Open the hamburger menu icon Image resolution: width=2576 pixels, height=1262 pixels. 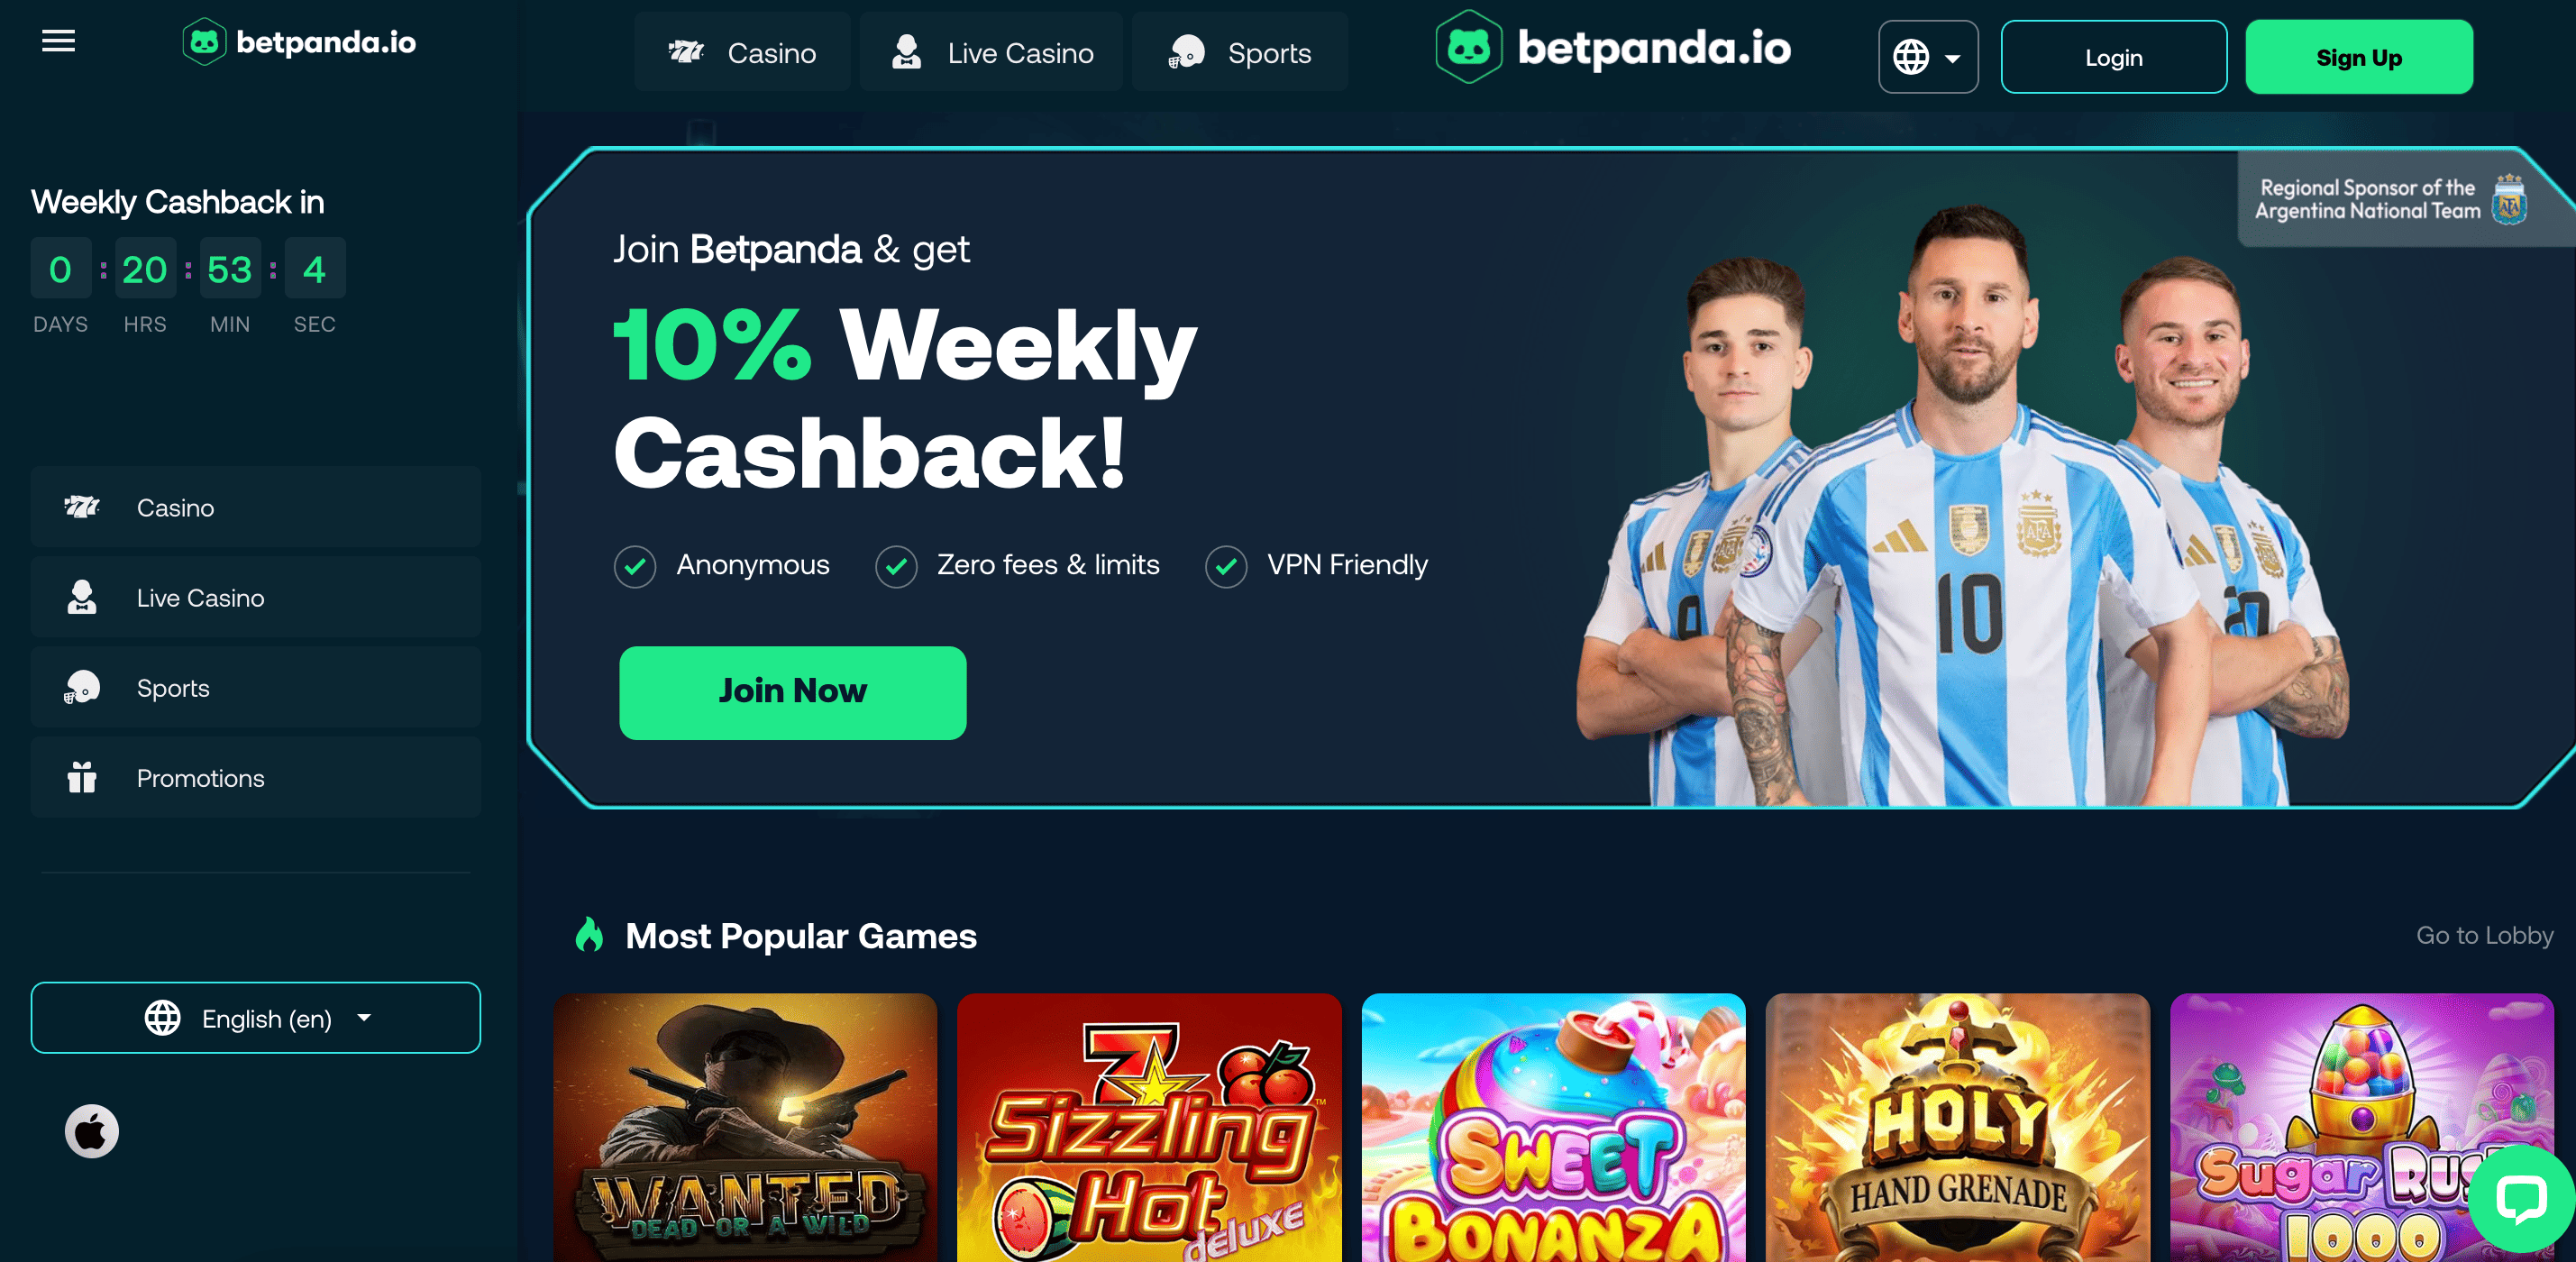tap(59, 41)
